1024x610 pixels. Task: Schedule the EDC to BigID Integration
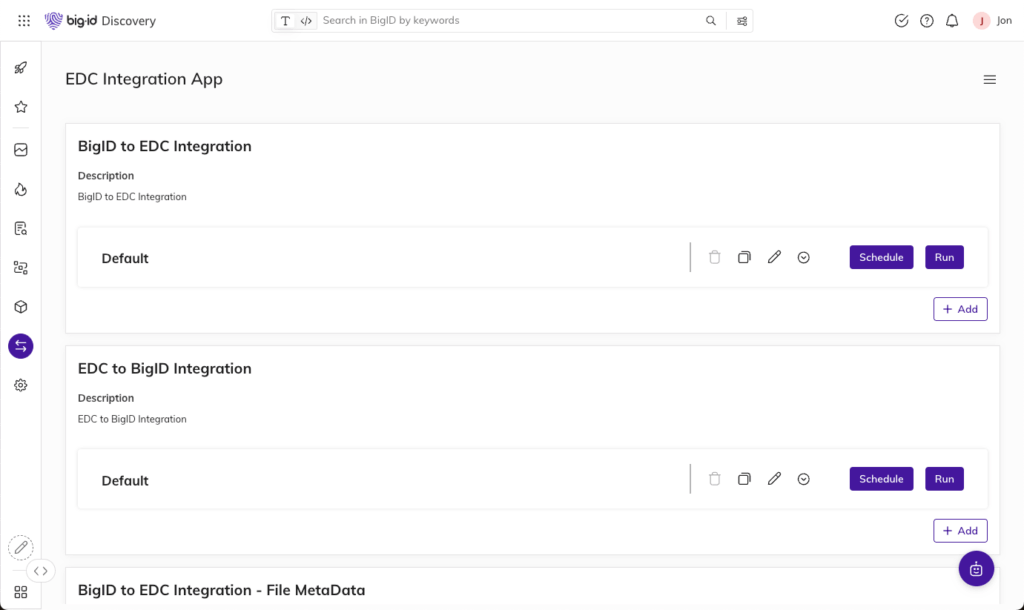click(881, 479)
